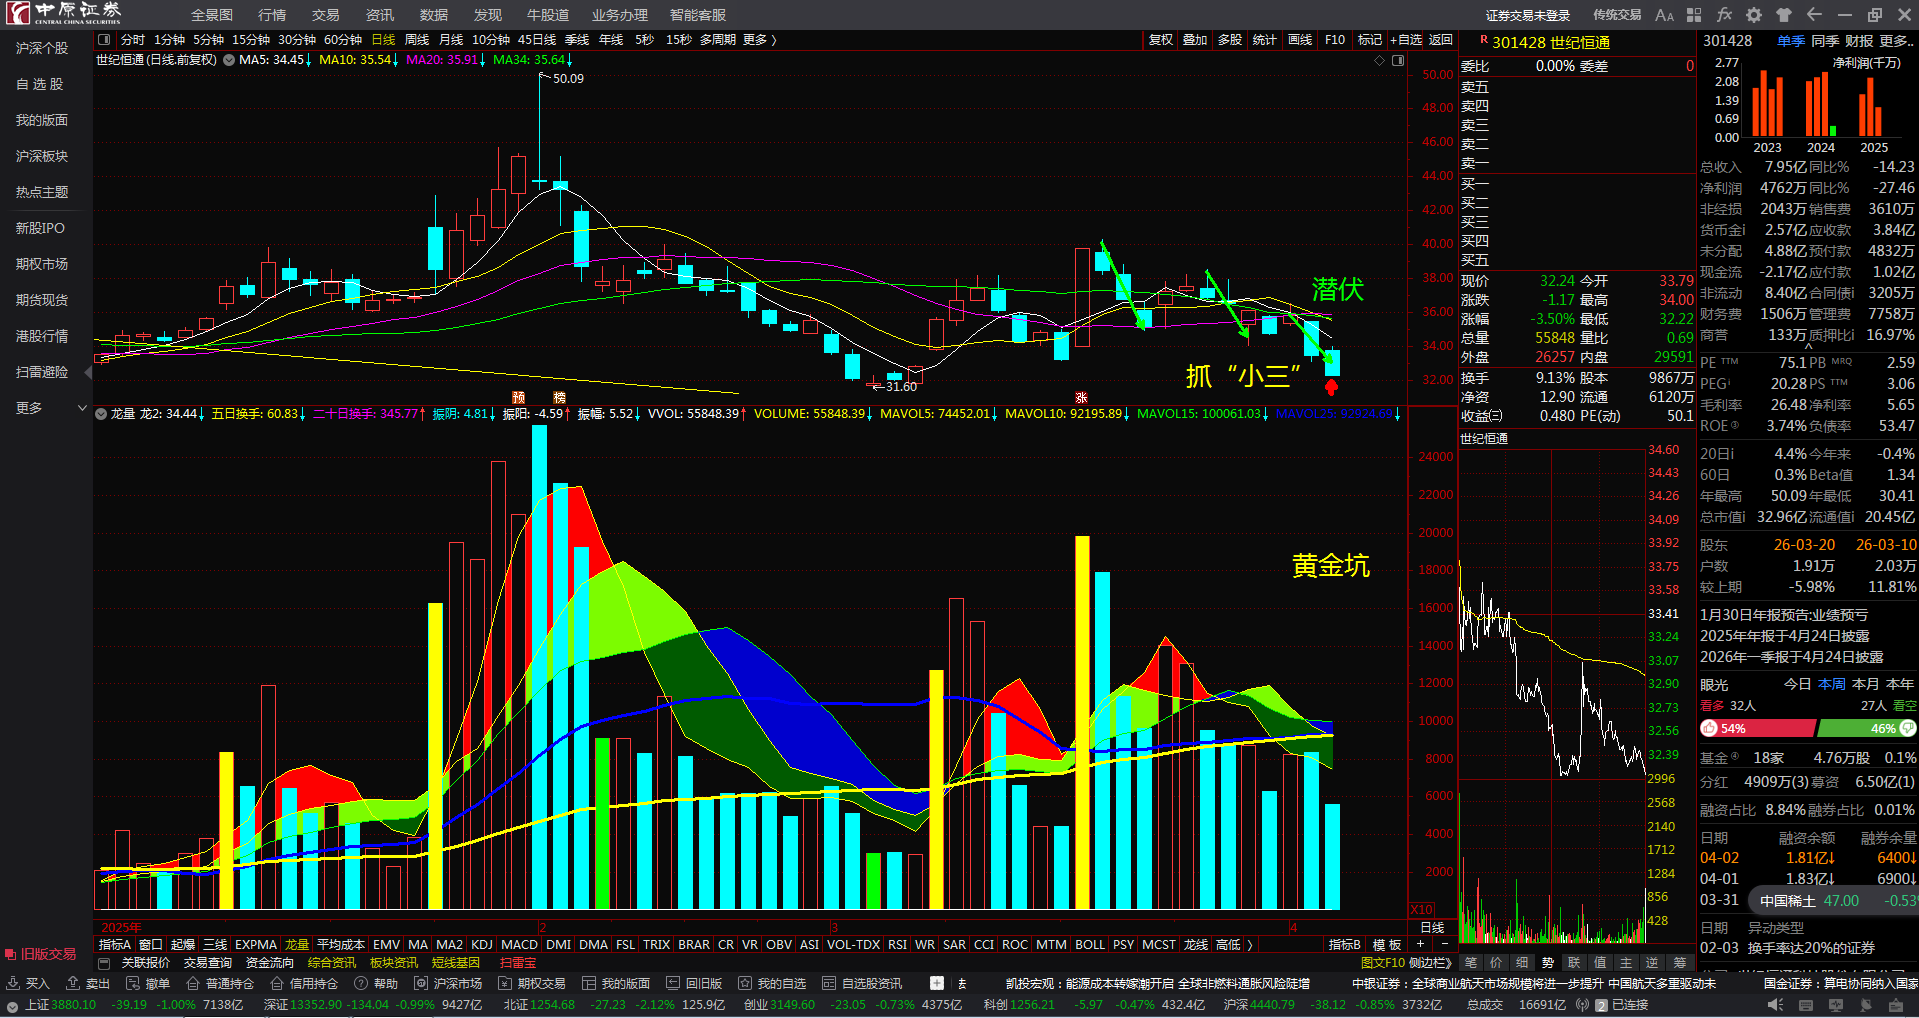Click the plus icon in bottom toolbar
Viewport: 1919px width, 1018px height.
(937, 983)
